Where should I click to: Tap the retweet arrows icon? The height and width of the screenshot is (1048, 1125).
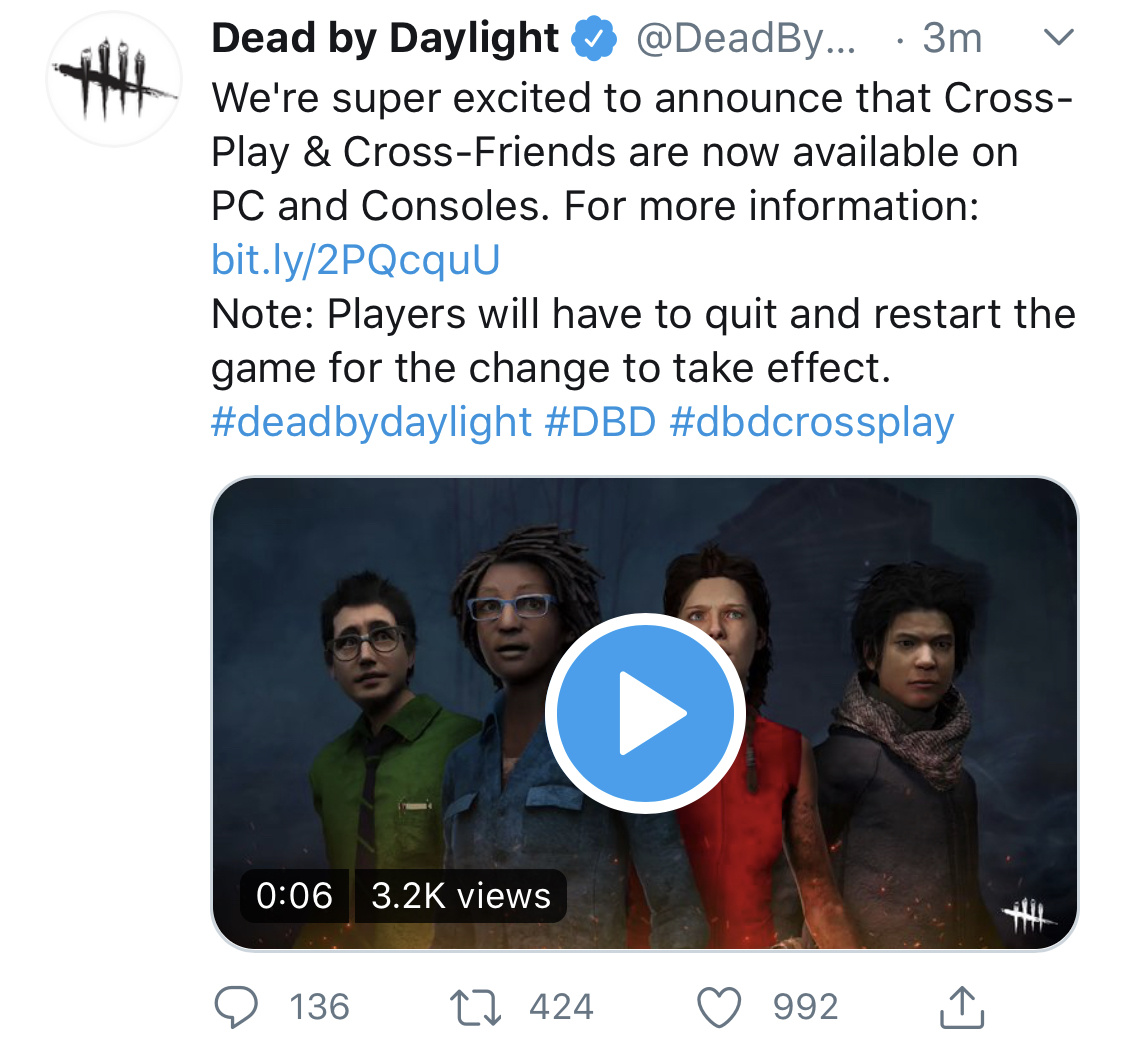coord(475,1007)
